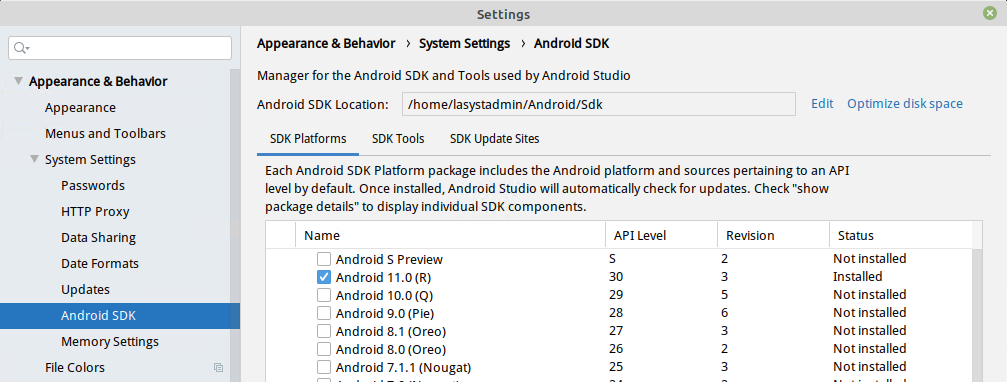Open the Memory Settings page
Viewport: 1007px width, 382px height.
110,342
